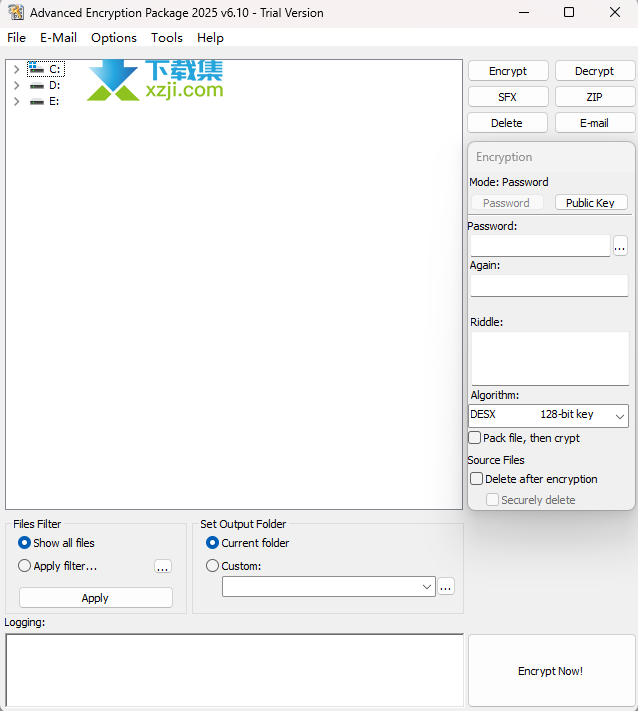Select the D: drive label
Screen dimensions: 638x711
55,85
